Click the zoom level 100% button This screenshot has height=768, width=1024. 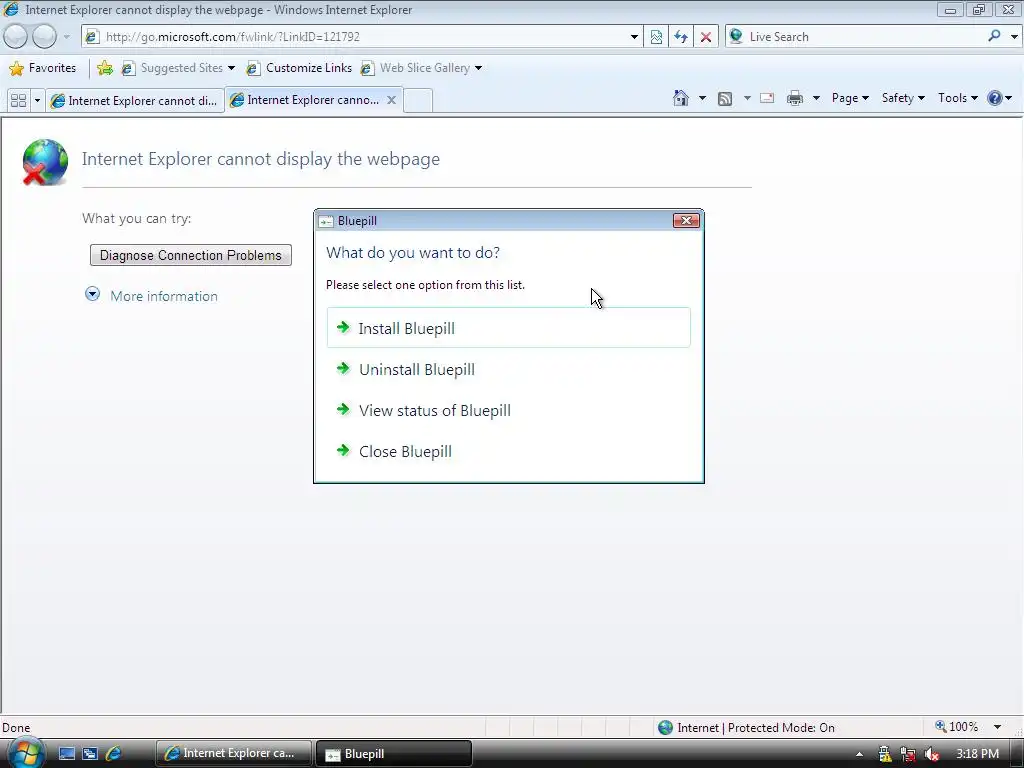pos(957,727)
